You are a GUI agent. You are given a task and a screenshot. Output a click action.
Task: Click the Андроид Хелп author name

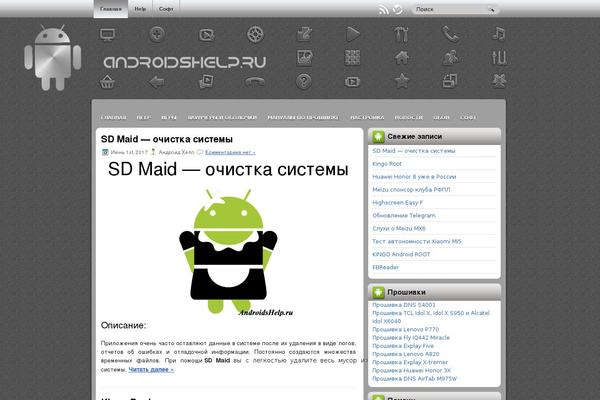tap(176, 152)
